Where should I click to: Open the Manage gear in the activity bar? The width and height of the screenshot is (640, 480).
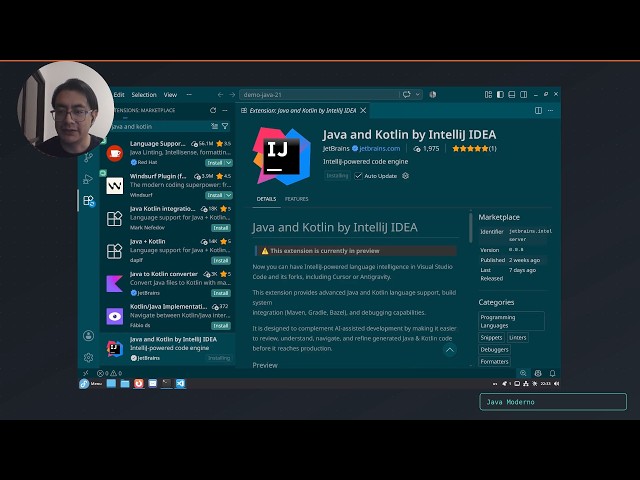[89, 358]
